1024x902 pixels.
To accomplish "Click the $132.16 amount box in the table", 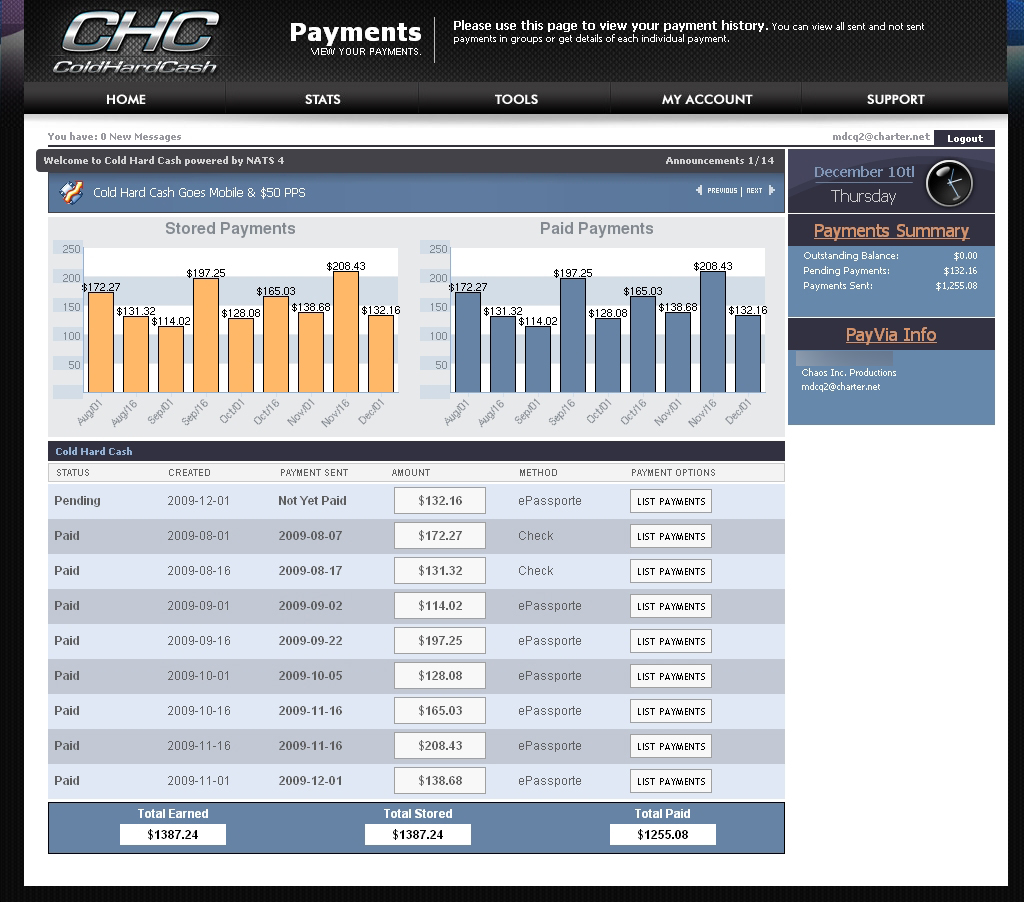I will [x=440, y=501].
